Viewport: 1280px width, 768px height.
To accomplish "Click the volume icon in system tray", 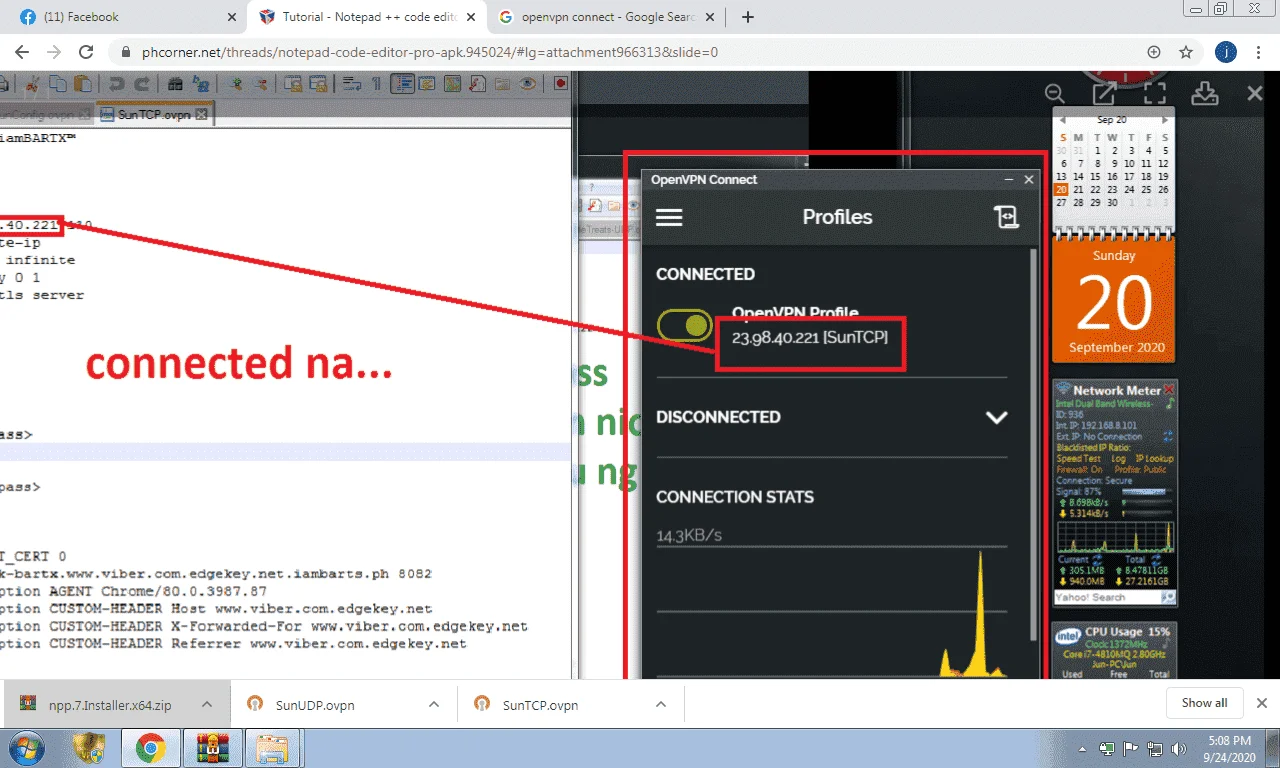I will 1179,749.
